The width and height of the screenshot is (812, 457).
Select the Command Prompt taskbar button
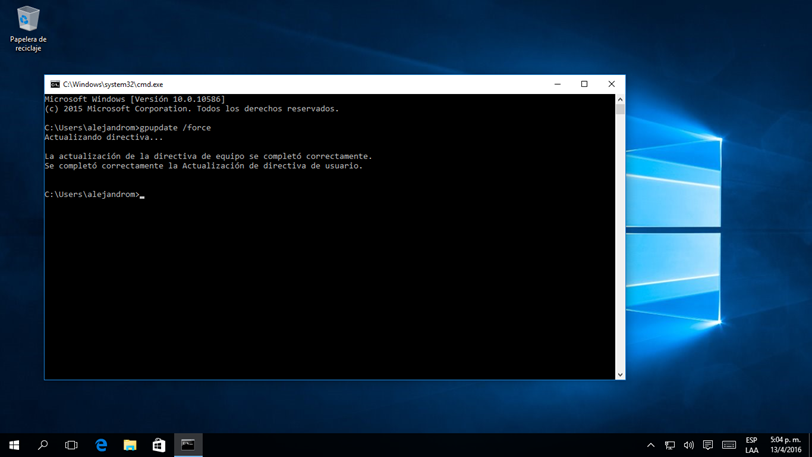click(x=188, y=445)
